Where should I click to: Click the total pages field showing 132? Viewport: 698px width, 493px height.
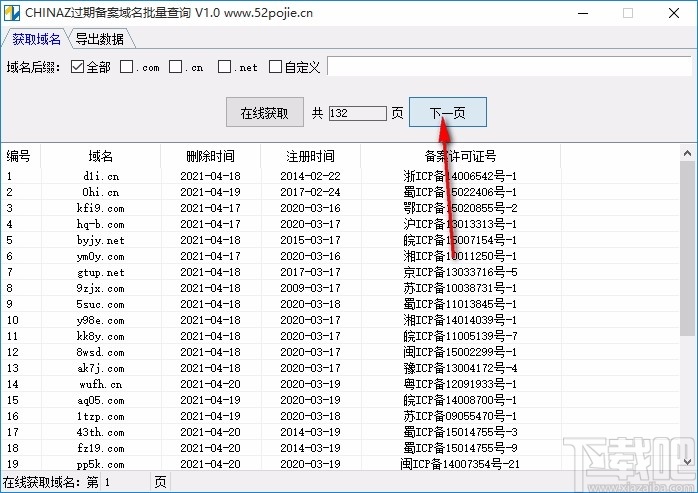point(357,113)
